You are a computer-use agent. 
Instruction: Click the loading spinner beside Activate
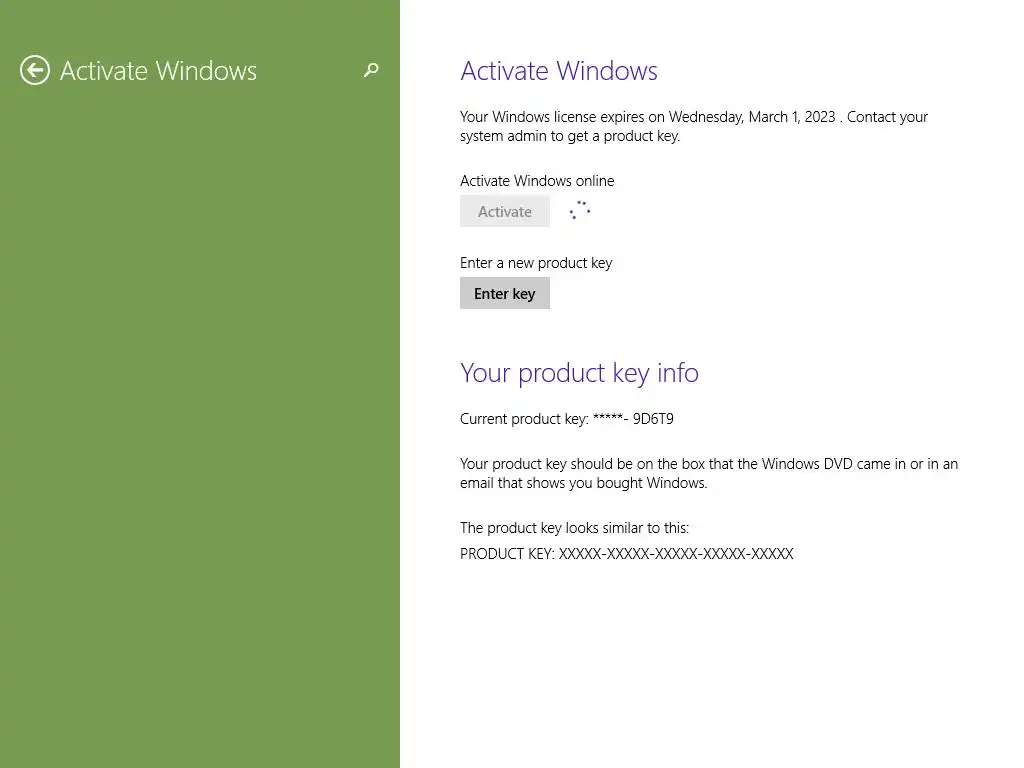(579, 210)
